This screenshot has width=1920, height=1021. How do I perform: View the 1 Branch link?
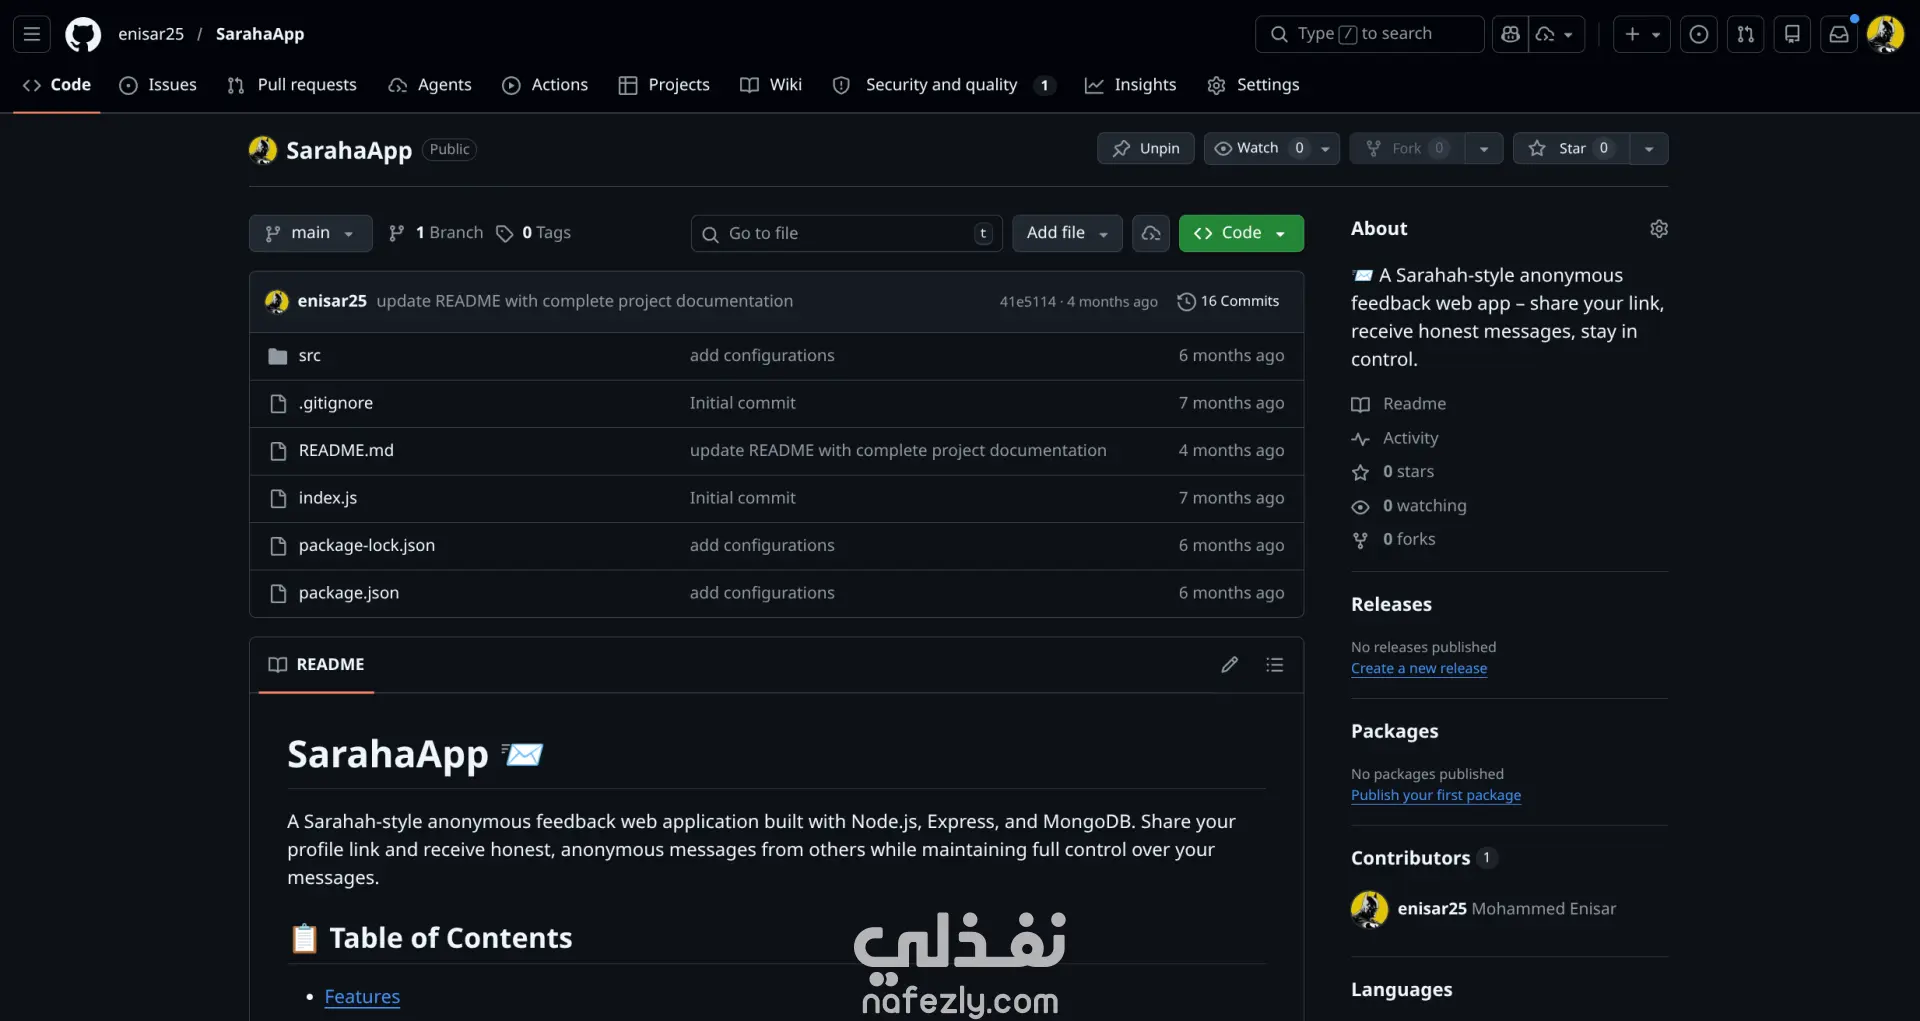tap(436, 233)
